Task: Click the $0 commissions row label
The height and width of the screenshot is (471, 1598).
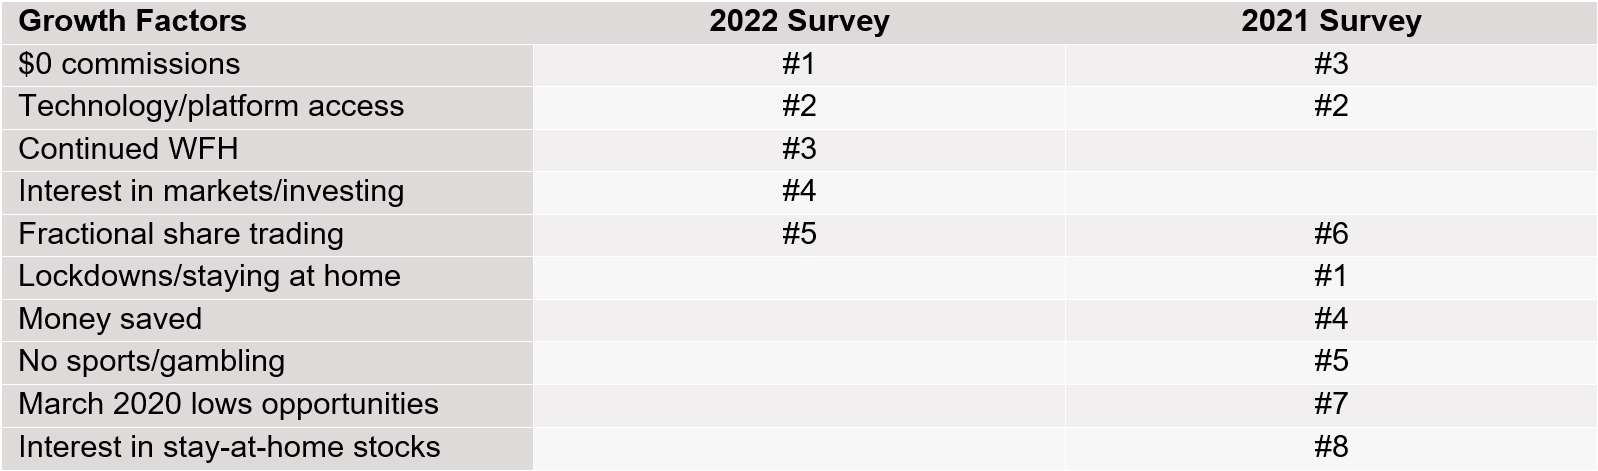Action: pos(129,64)
